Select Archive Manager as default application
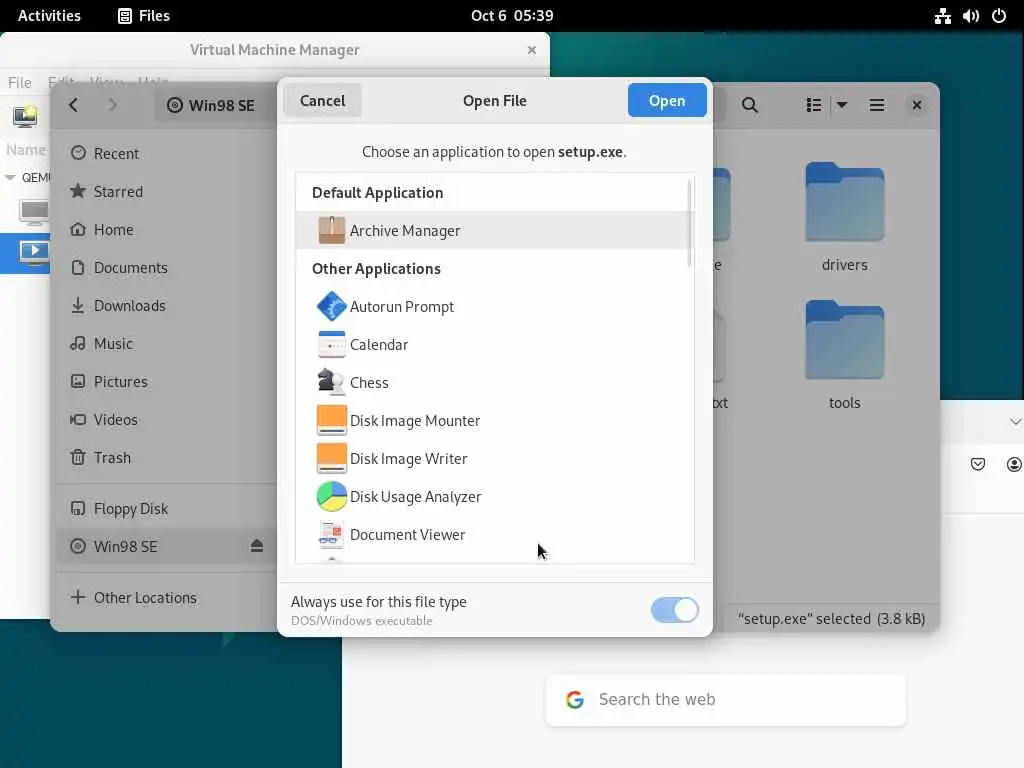 493,231
